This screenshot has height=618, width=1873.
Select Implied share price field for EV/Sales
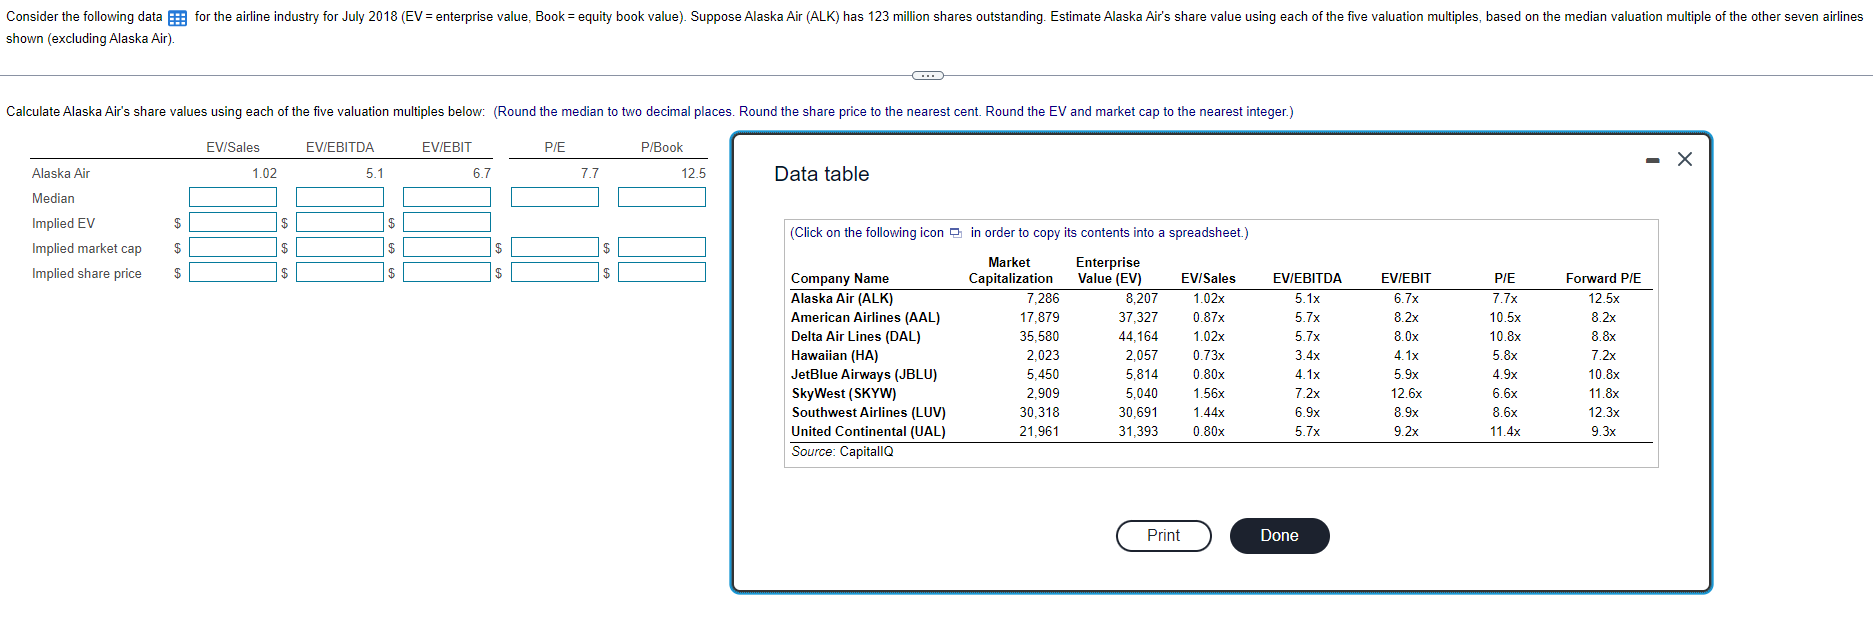[x=232, y=272]
